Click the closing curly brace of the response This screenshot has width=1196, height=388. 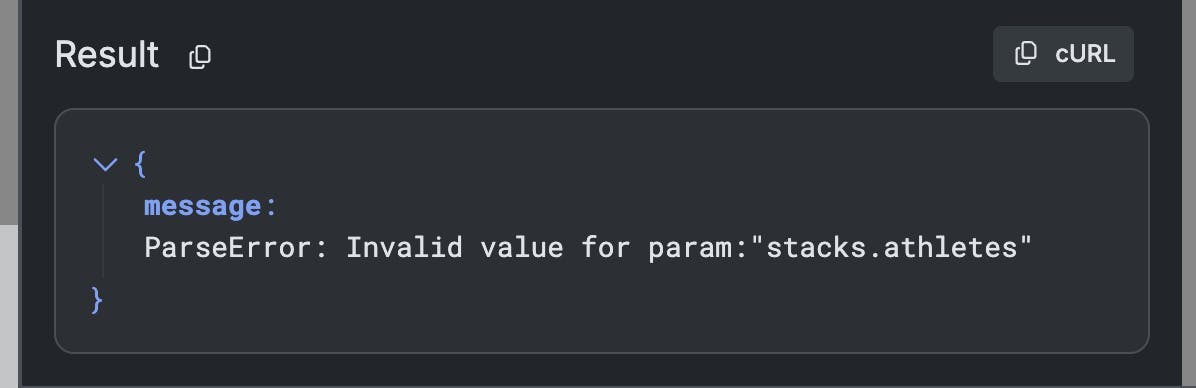click(x=97, y=300)
